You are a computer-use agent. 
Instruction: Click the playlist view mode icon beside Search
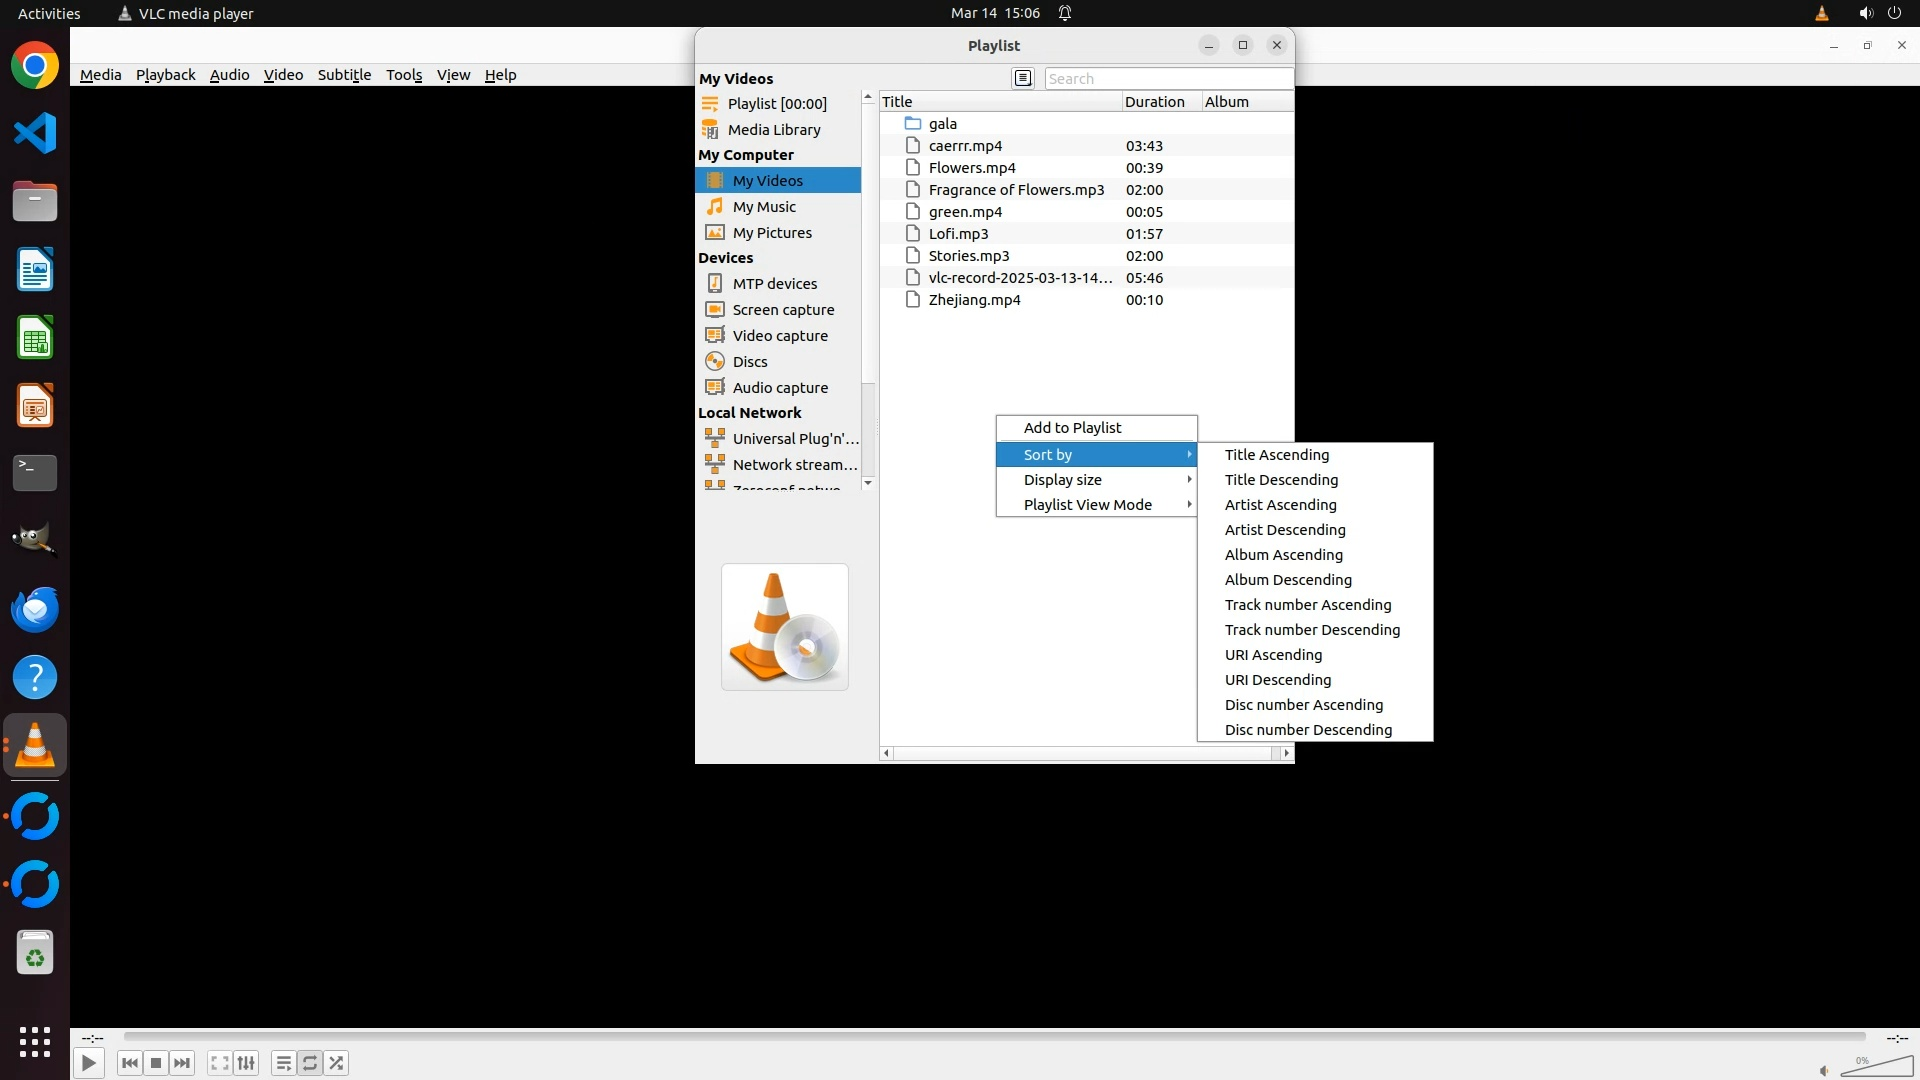1022,78
